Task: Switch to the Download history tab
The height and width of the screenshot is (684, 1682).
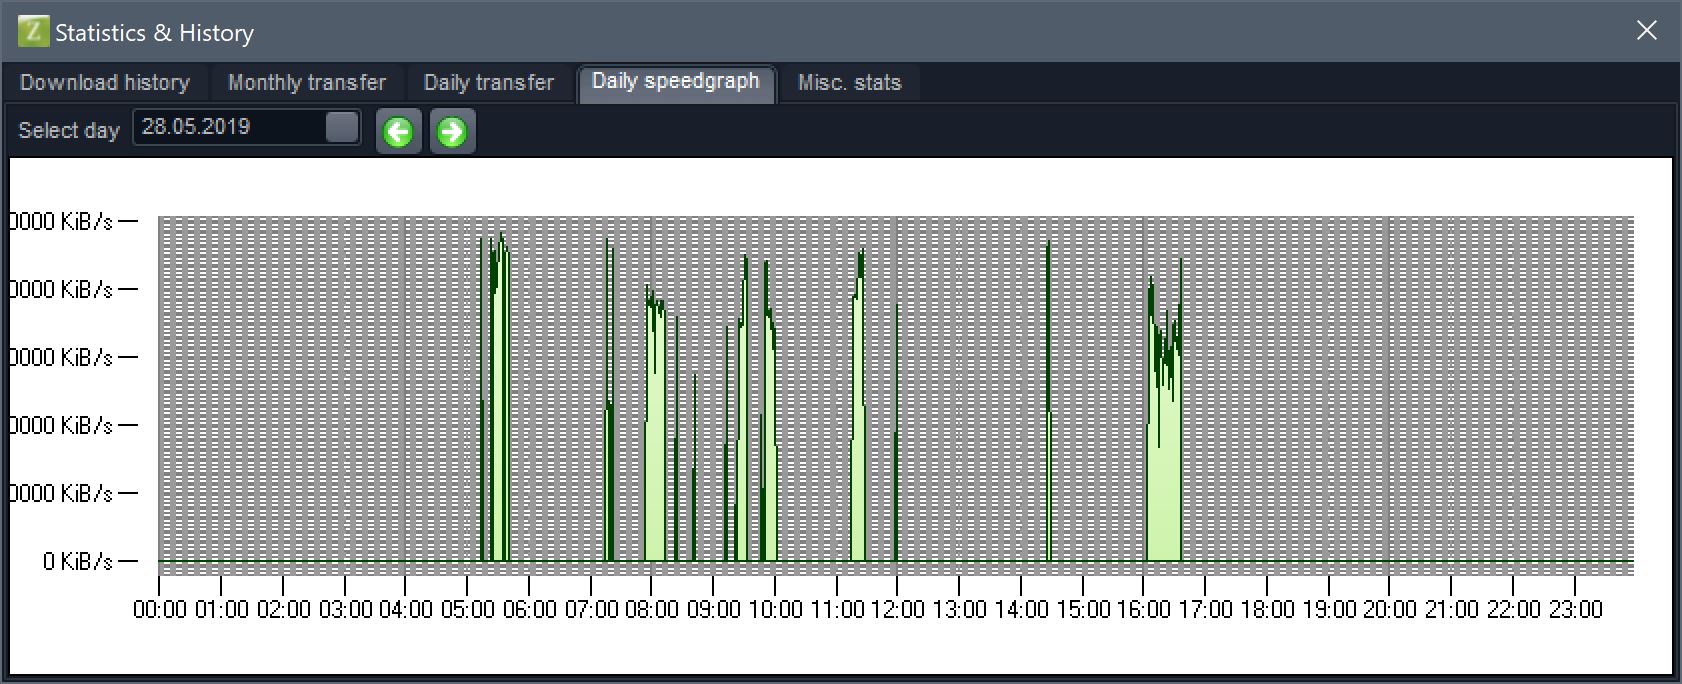Action: point(105,83)
